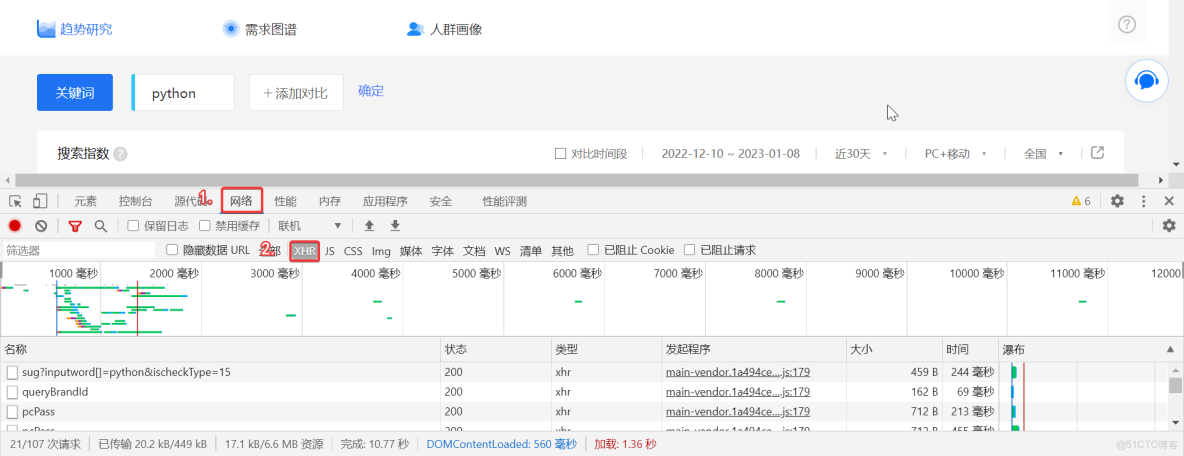Viewport: 1184px width, 456px height.
Task: Filter requests by CSS type
Action: pos(353,251)
